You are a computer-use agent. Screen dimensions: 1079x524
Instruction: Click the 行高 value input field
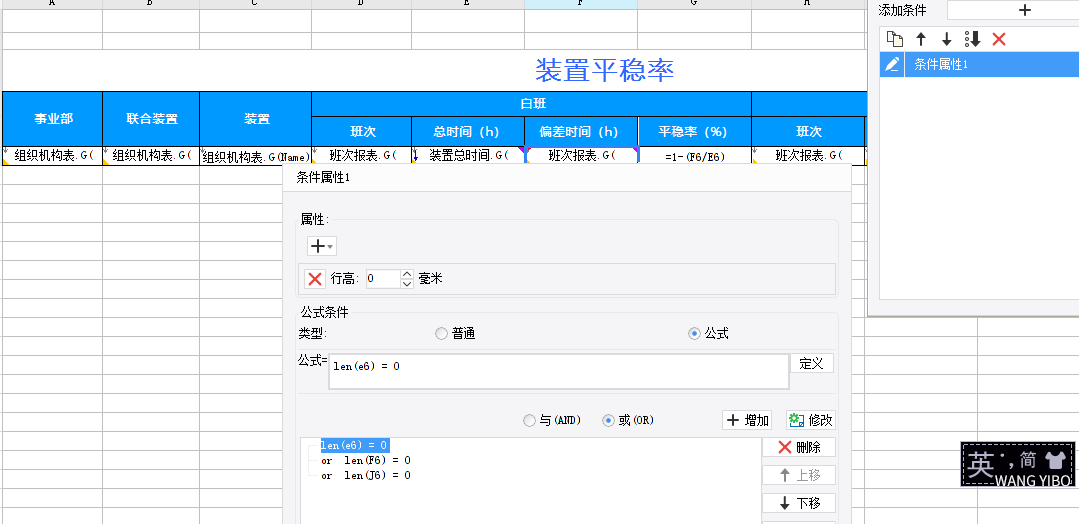tap(382, 279)
